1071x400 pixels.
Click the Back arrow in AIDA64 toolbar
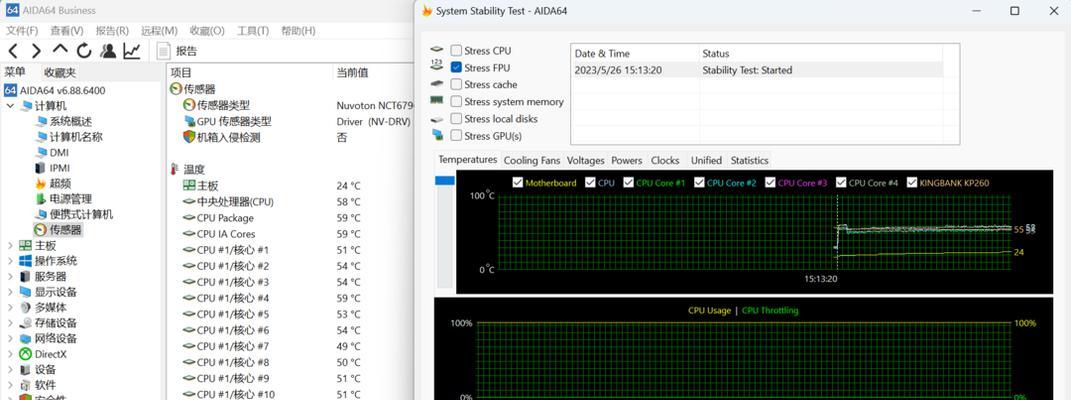pyautogui.click(x=13, y=51)
